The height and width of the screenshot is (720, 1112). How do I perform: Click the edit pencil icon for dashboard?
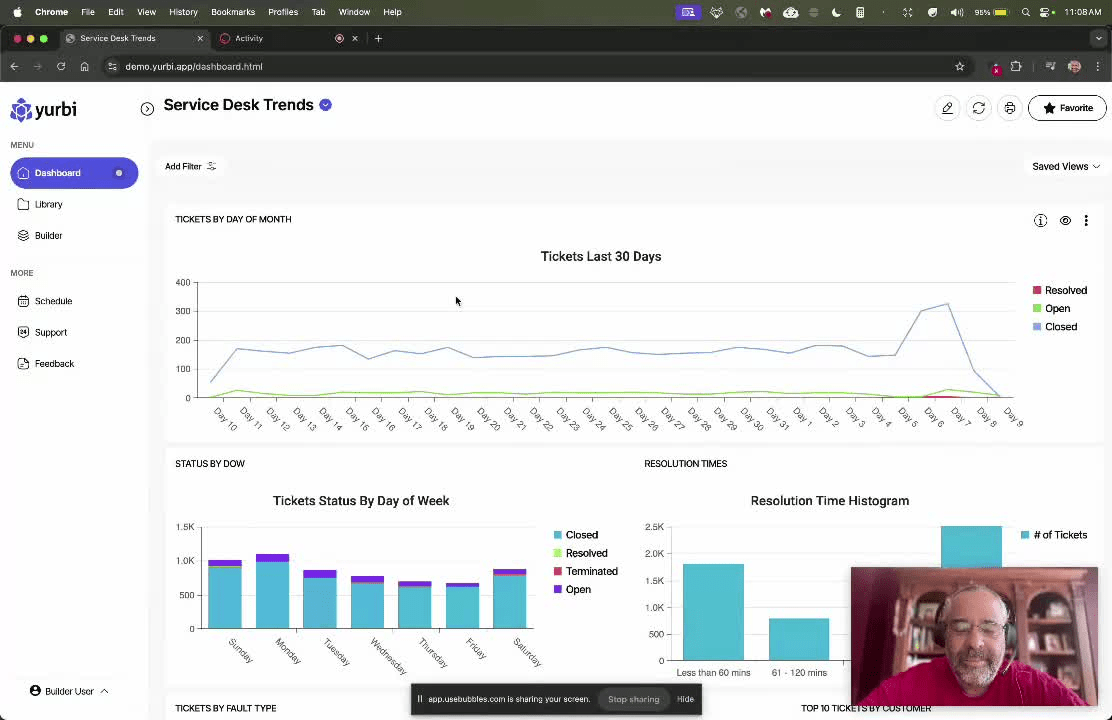pyautogui.click(x=947, y=108)
